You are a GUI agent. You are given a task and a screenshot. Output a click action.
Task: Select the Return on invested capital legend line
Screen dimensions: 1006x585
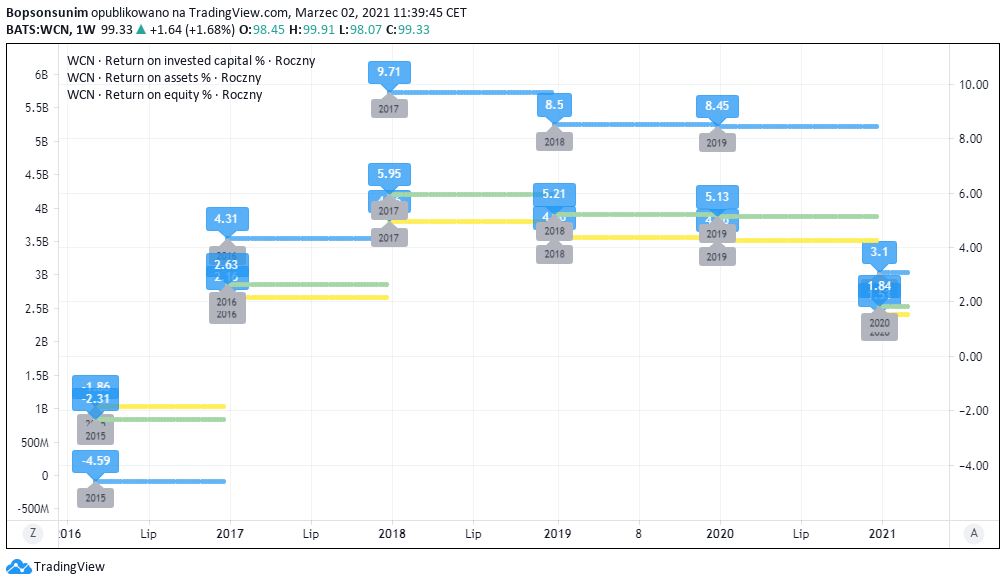click(x=191, y=61)
